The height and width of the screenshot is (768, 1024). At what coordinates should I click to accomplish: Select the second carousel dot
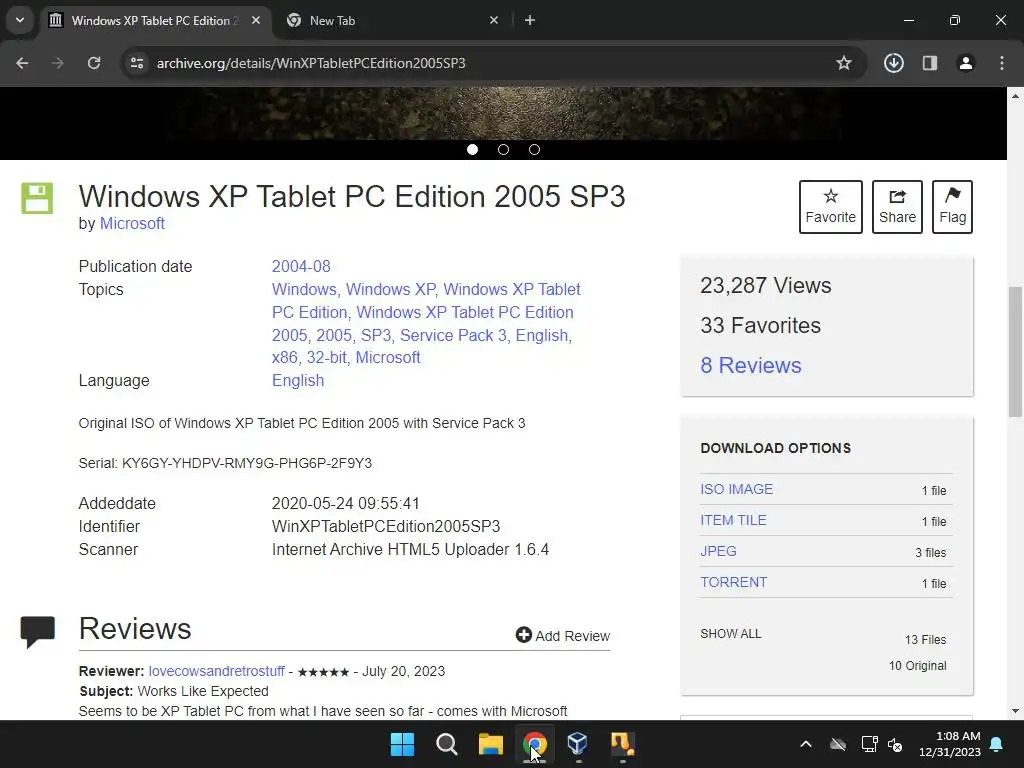point(504,150)
